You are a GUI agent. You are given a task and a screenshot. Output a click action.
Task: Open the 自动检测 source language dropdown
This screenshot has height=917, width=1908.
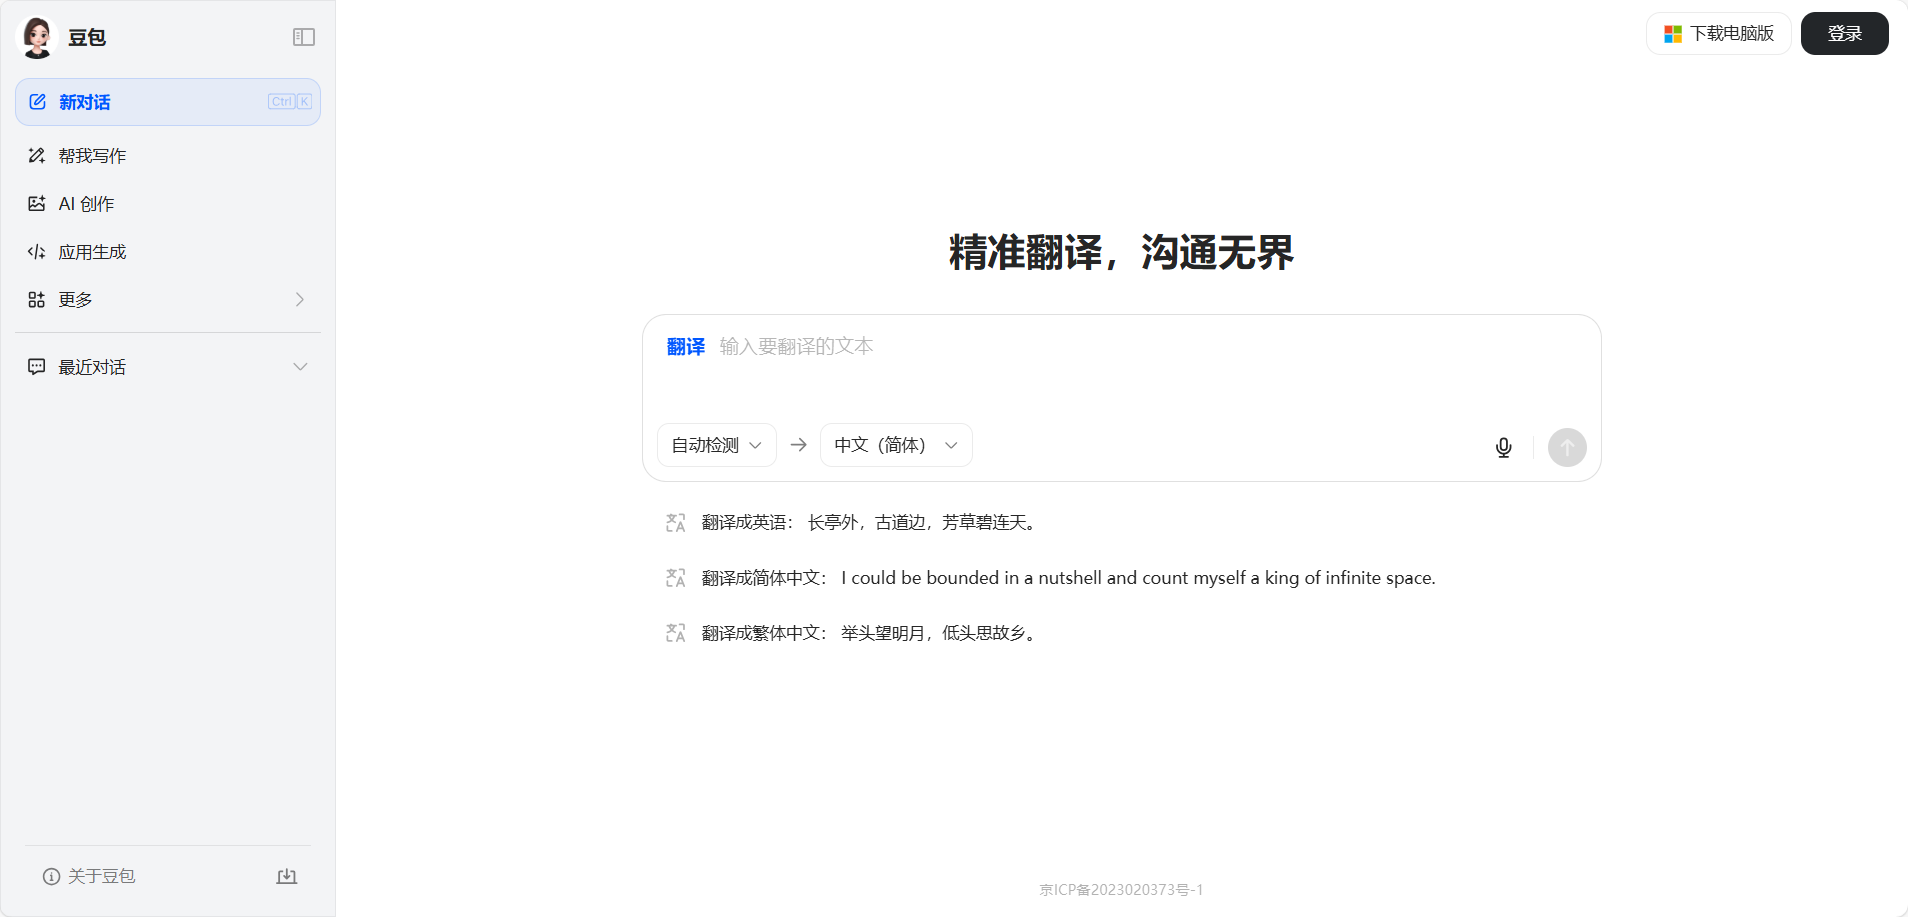(716, 445)
